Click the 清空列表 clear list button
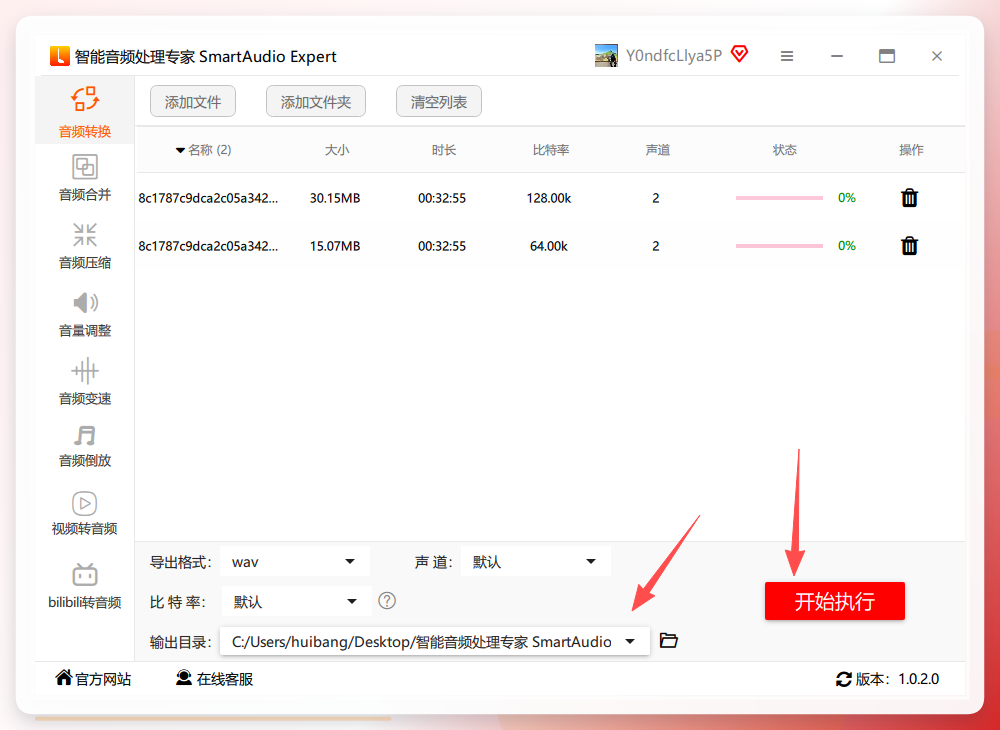This screenshot has width=1000, height=730. (439, 101)
